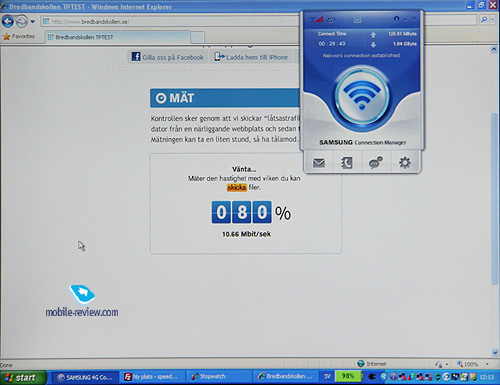Open the chat bubbles icon in Connection Manager
This screenshot has height=385, width=500.
click(x=375, y=163)
